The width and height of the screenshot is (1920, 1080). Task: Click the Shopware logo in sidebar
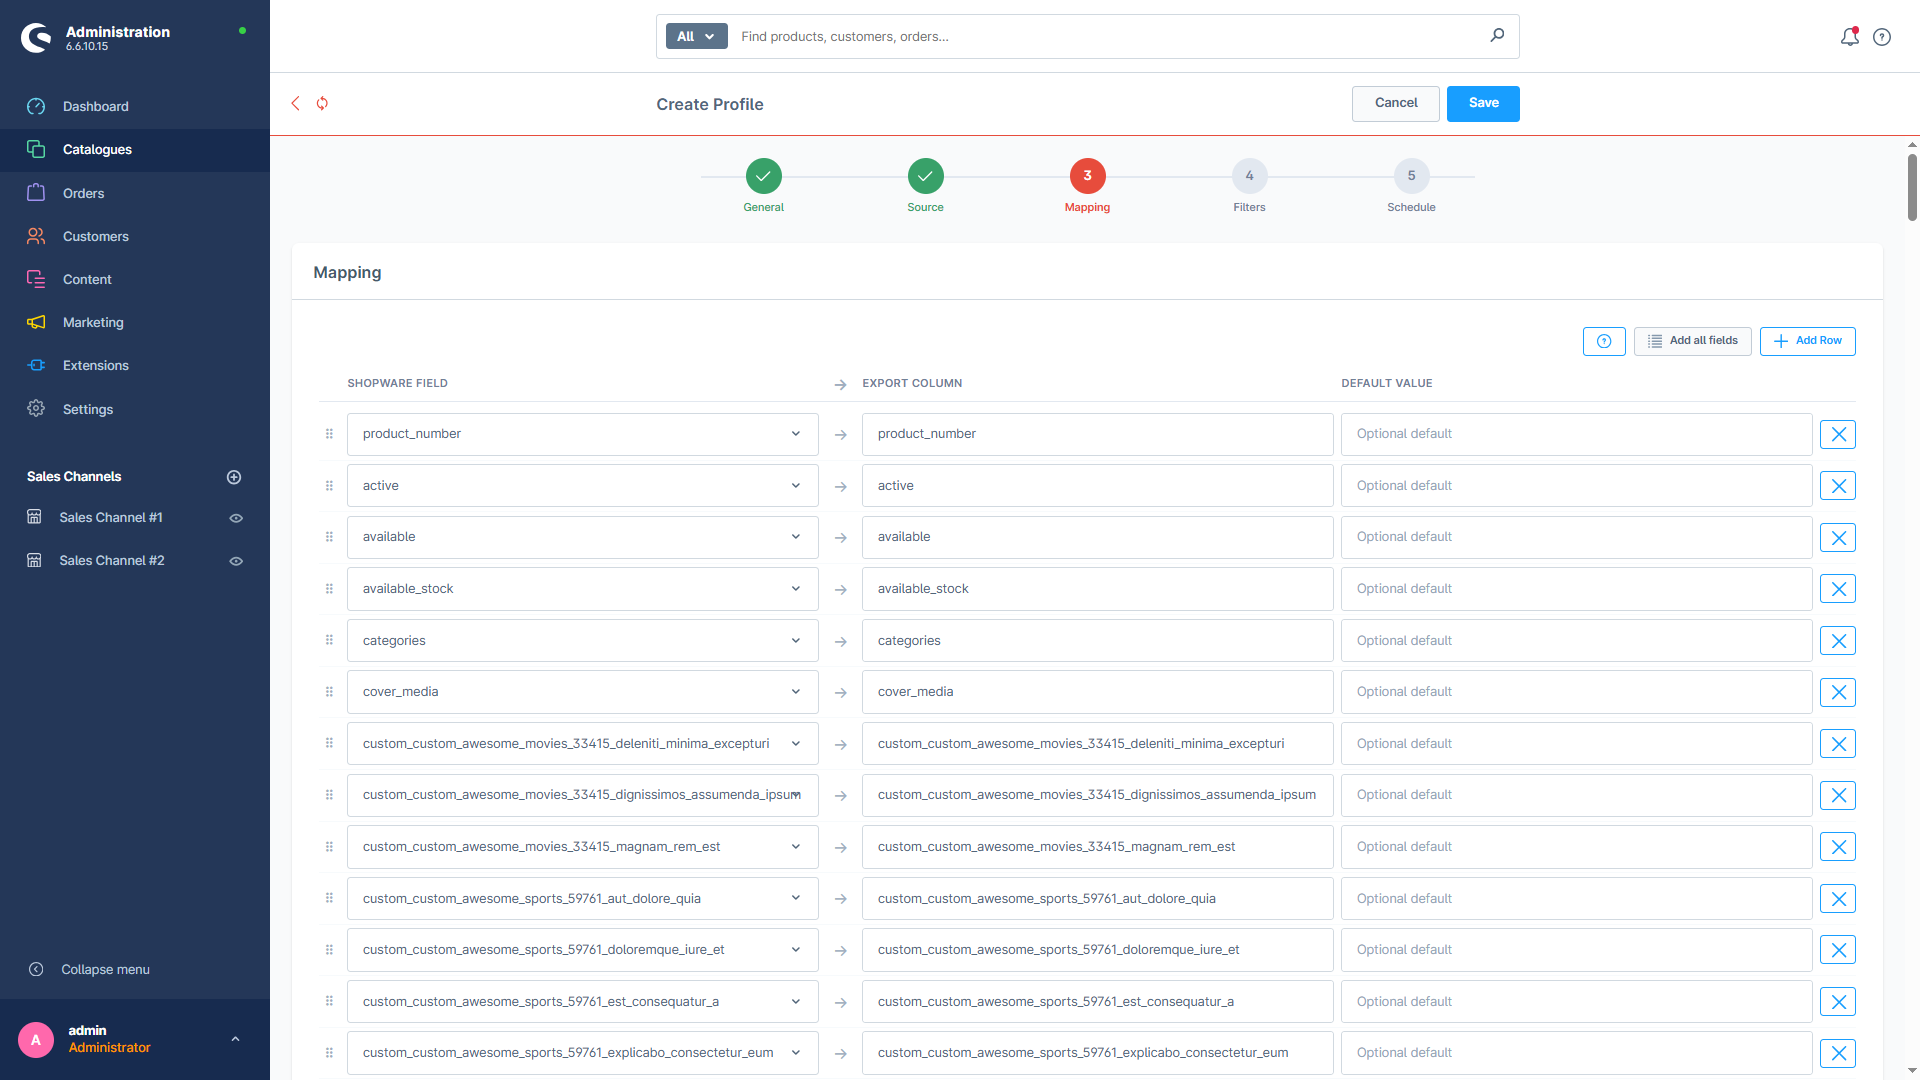pyautogui.click(x=36, y=38)
